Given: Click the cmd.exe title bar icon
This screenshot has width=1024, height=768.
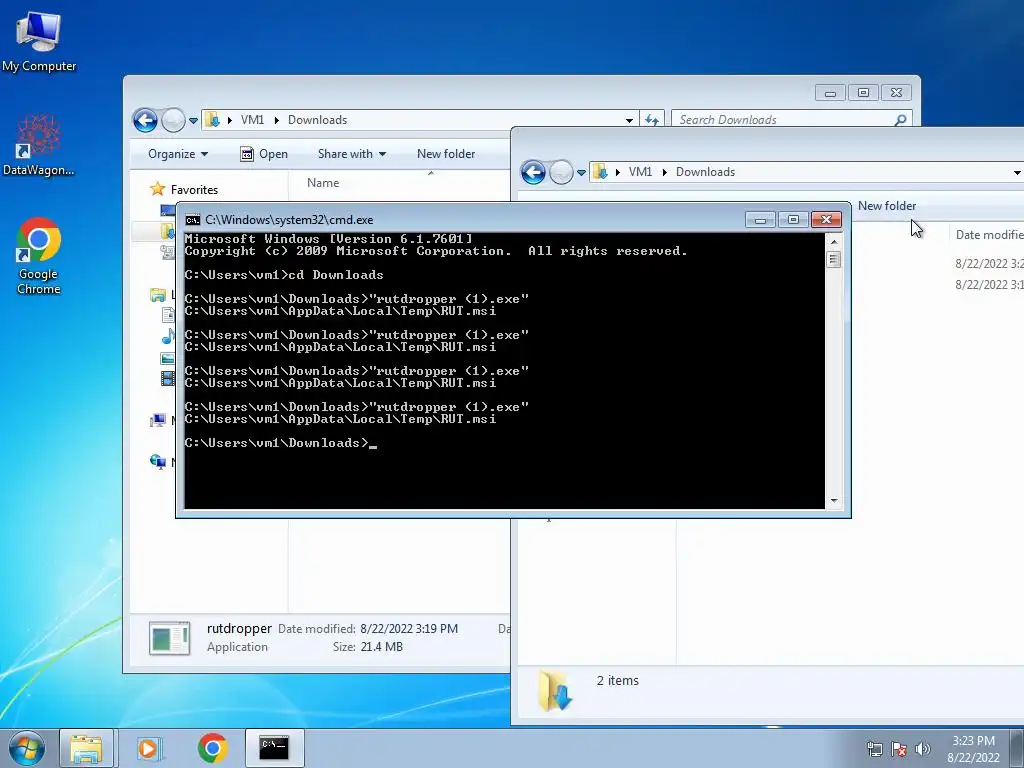Looking at the screenshot, I should (x=192, y=220).
